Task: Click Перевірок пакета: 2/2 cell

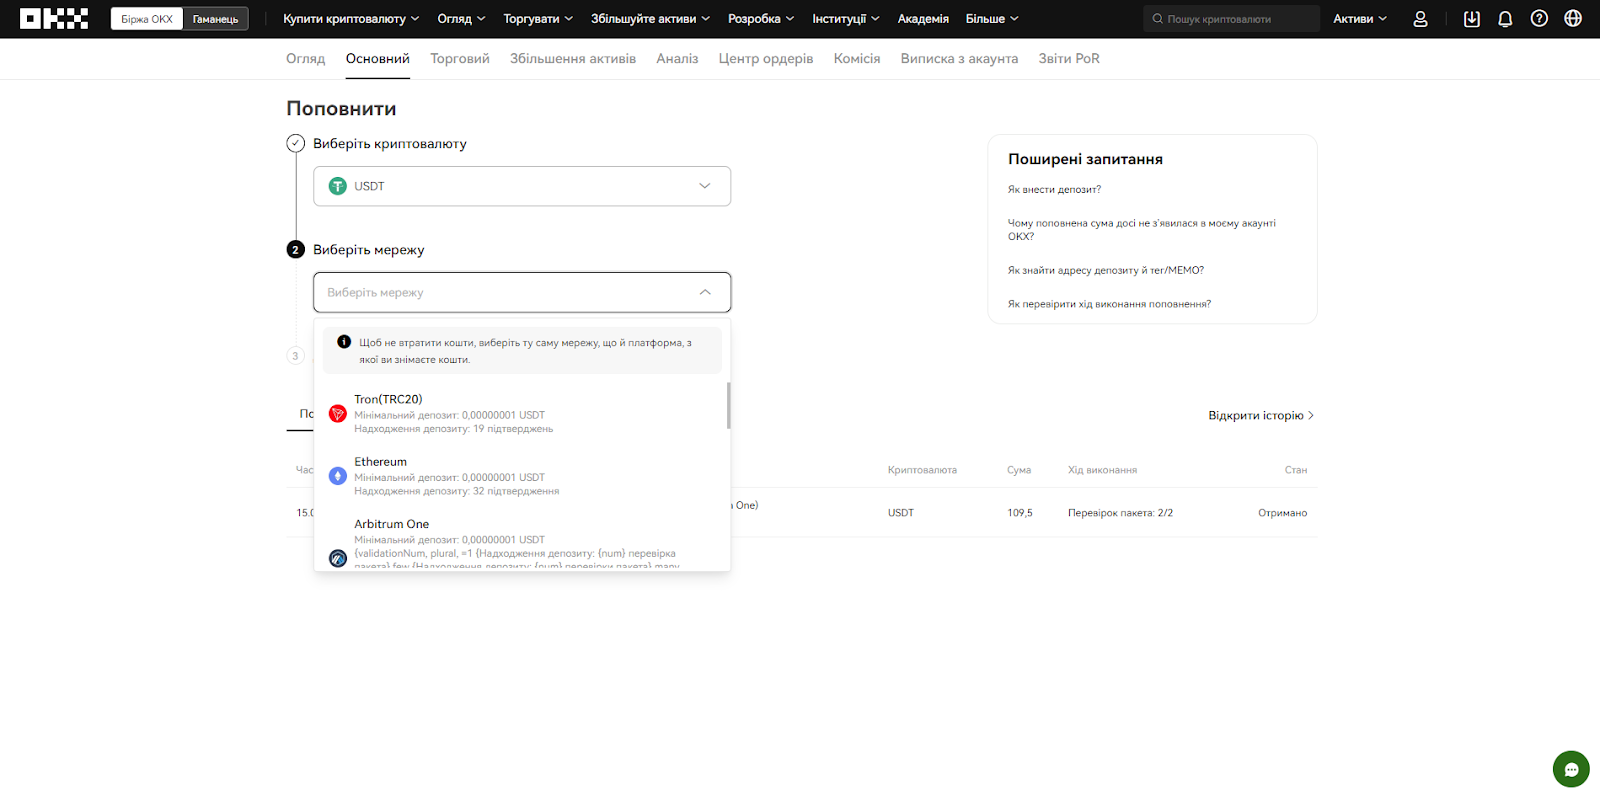Action: (x=1120, y=513)
